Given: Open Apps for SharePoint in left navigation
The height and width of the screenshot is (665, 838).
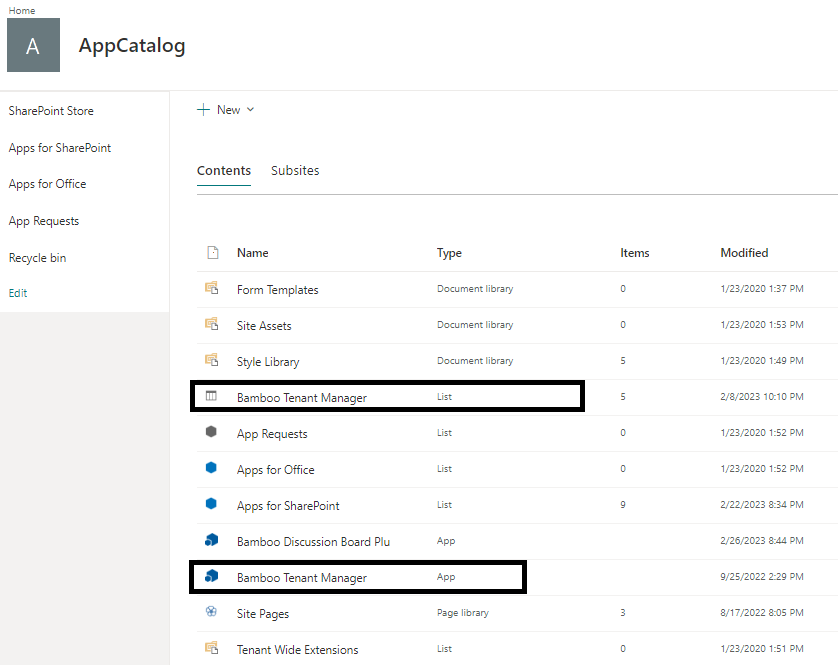Looking at the screenshot, I should click(60, 148).
